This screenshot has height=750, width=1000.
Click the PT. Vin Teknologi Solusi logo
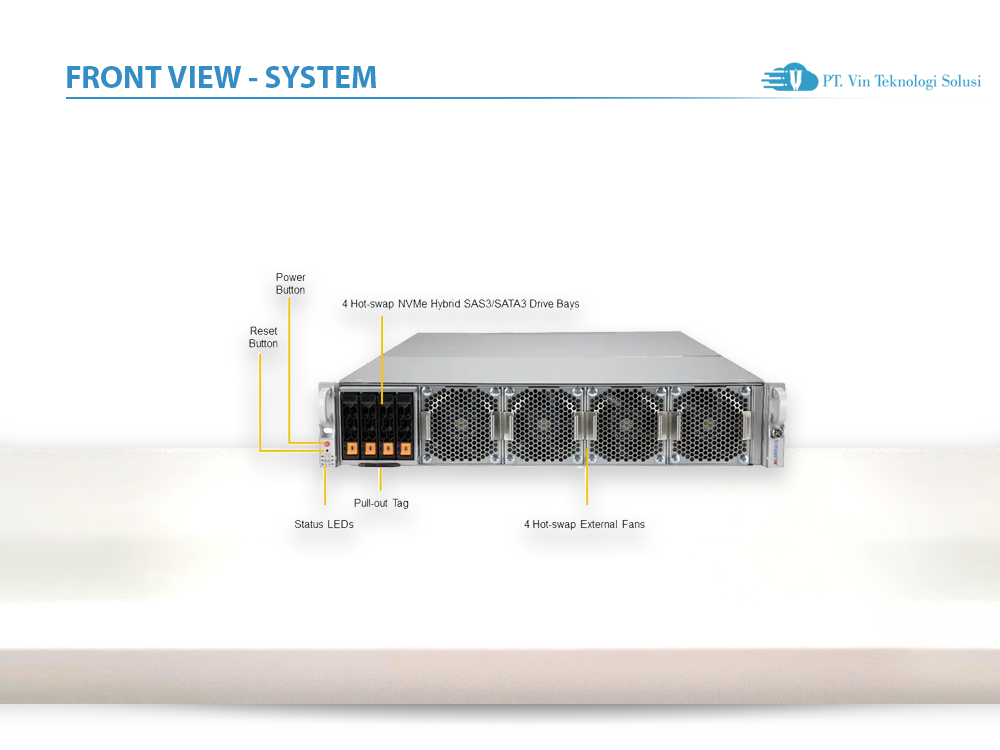click(x=870, y=79)
